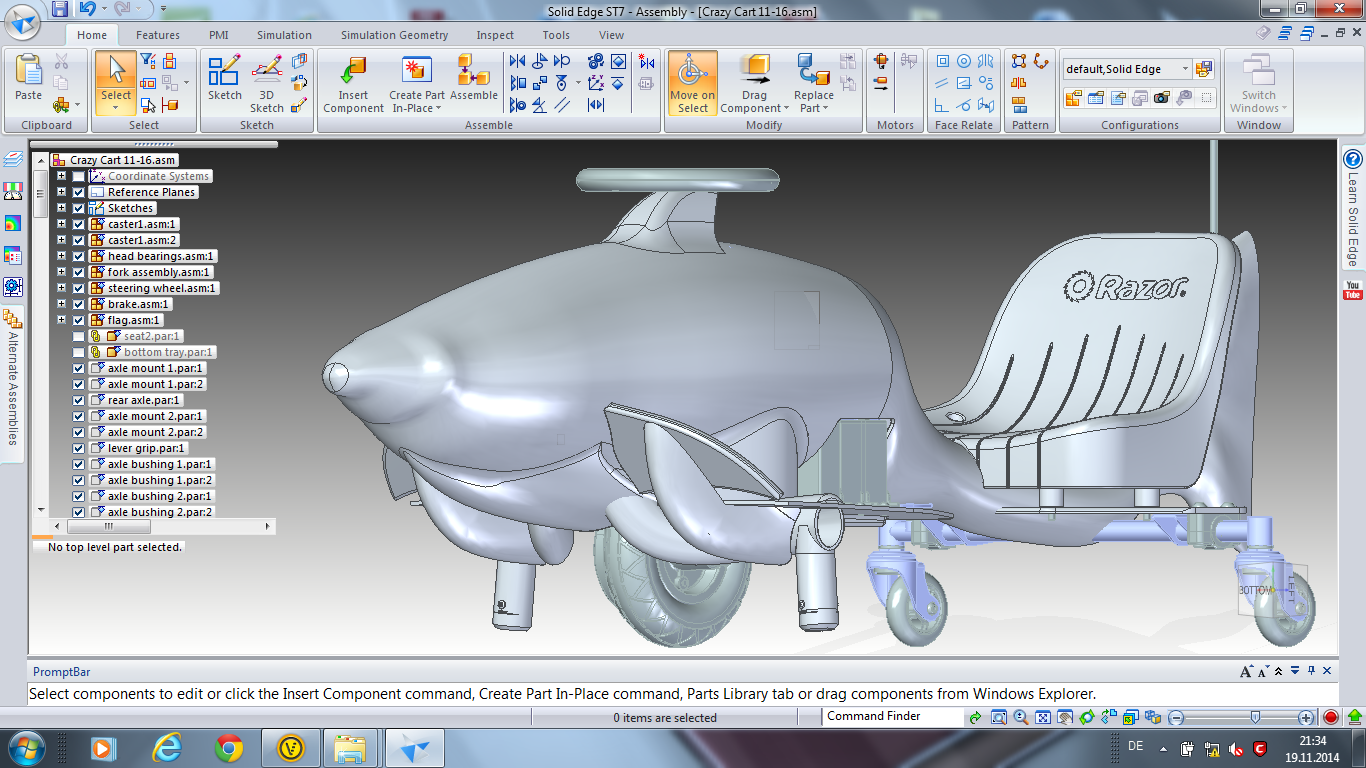Click Switch Windows button
This screenshot has height=768, width=1366.
[x=1259, y=84]
